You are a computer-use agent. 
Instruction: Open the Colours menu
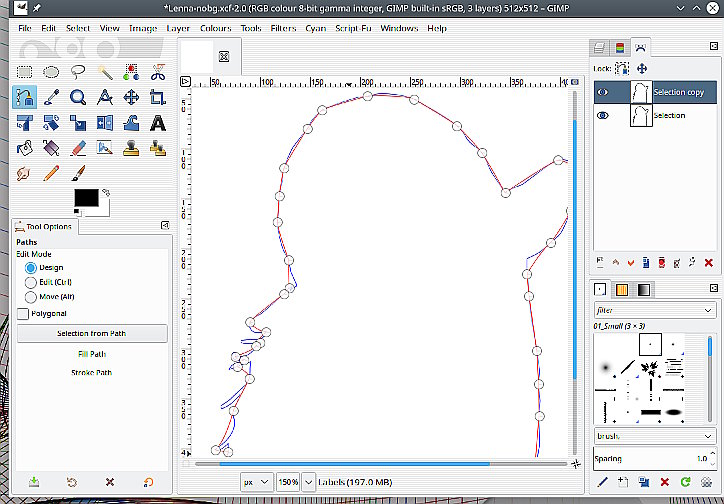[x=215, y=28]
